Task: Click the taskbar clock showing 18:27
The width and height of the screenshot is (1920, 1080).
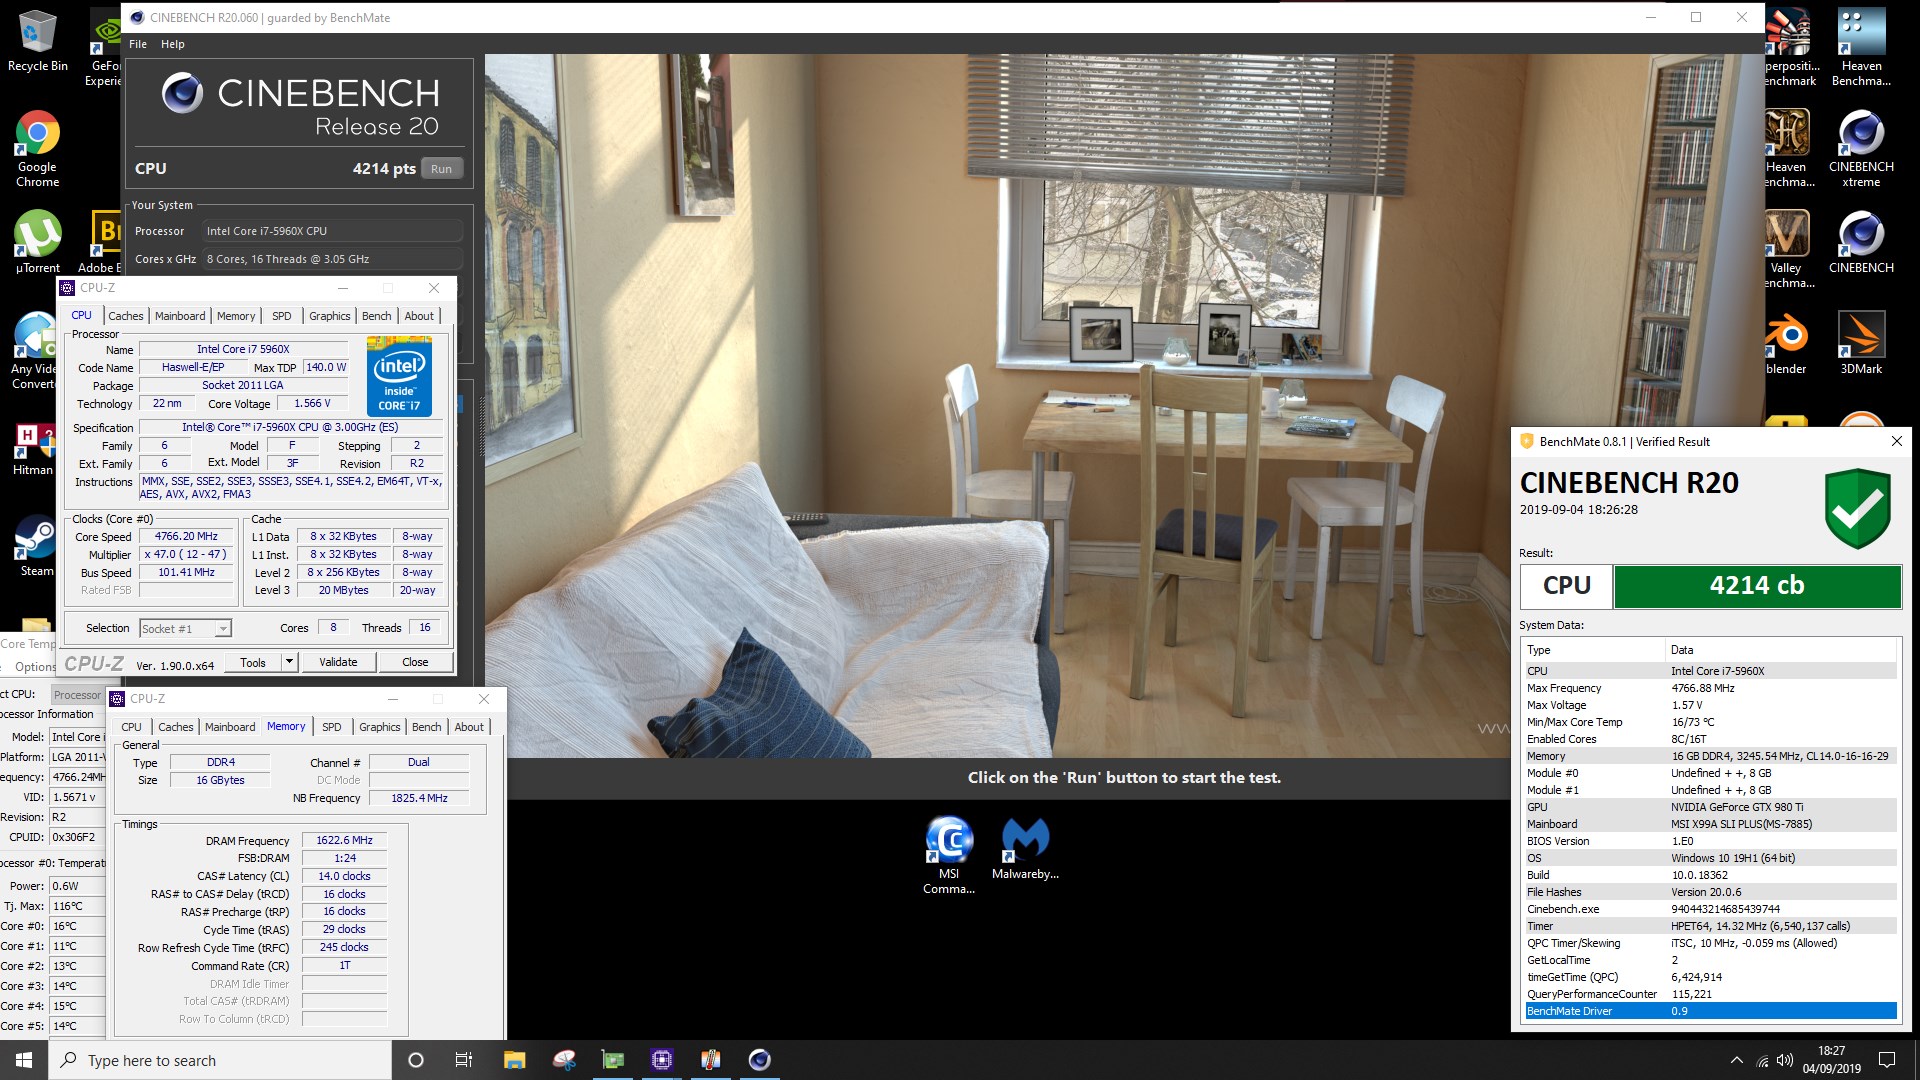Action: (x=1832, y=1060)
